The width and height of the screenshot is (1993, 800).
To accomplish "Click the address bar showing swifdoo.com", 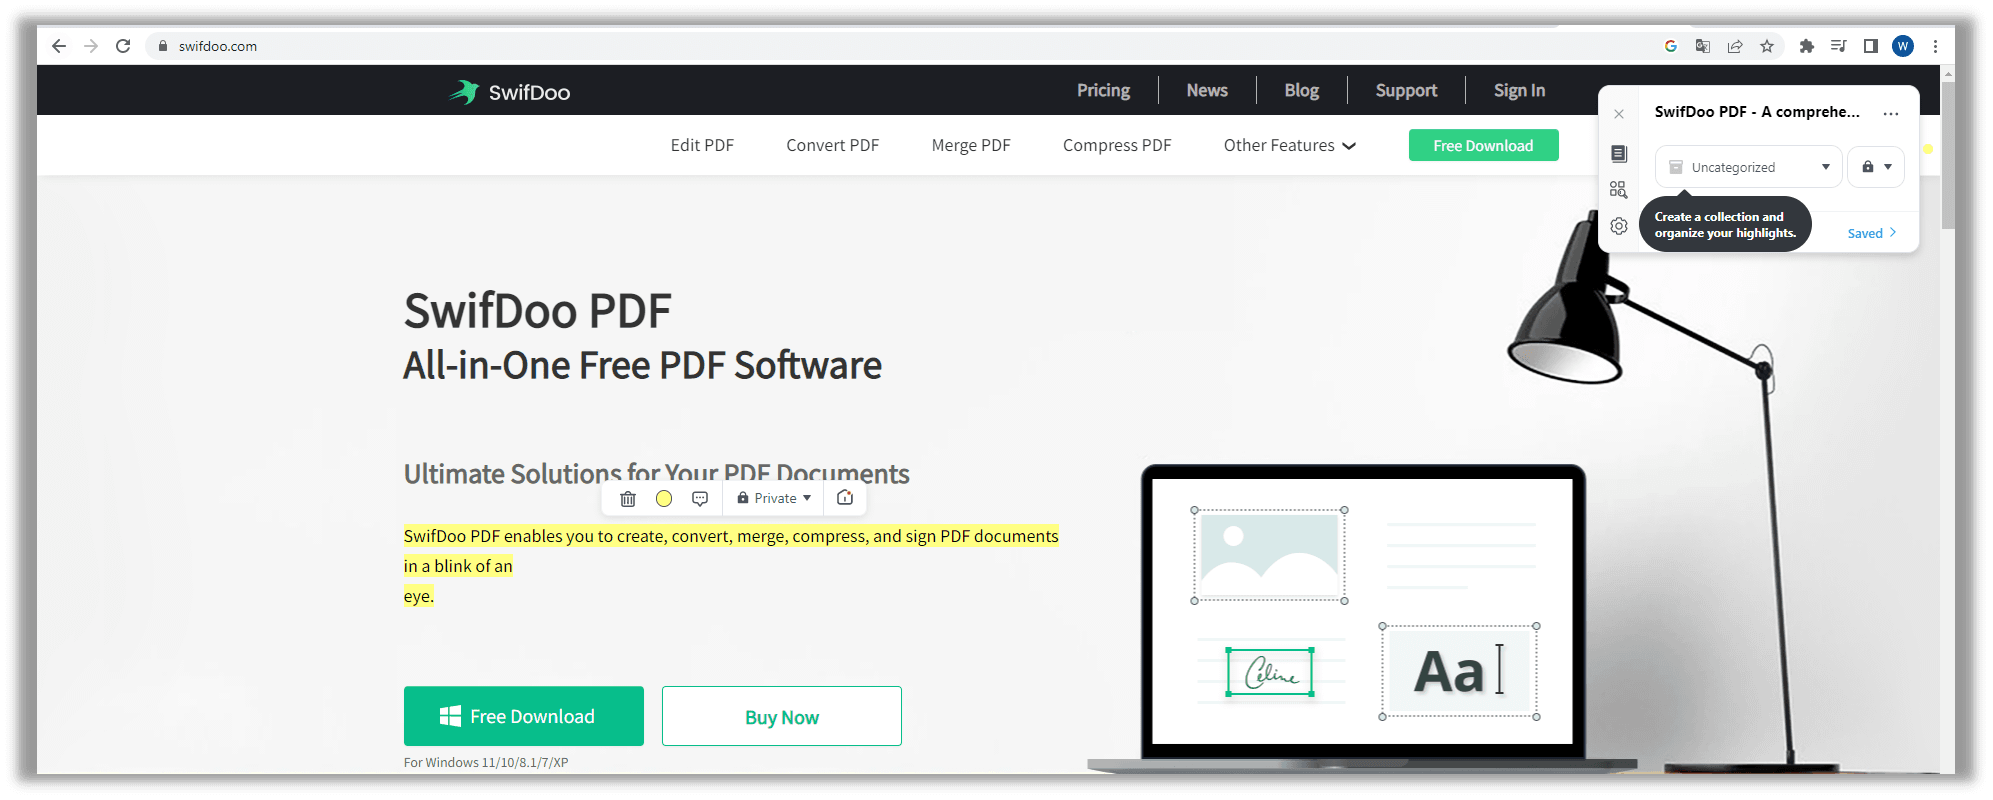I will pos(900,46).
